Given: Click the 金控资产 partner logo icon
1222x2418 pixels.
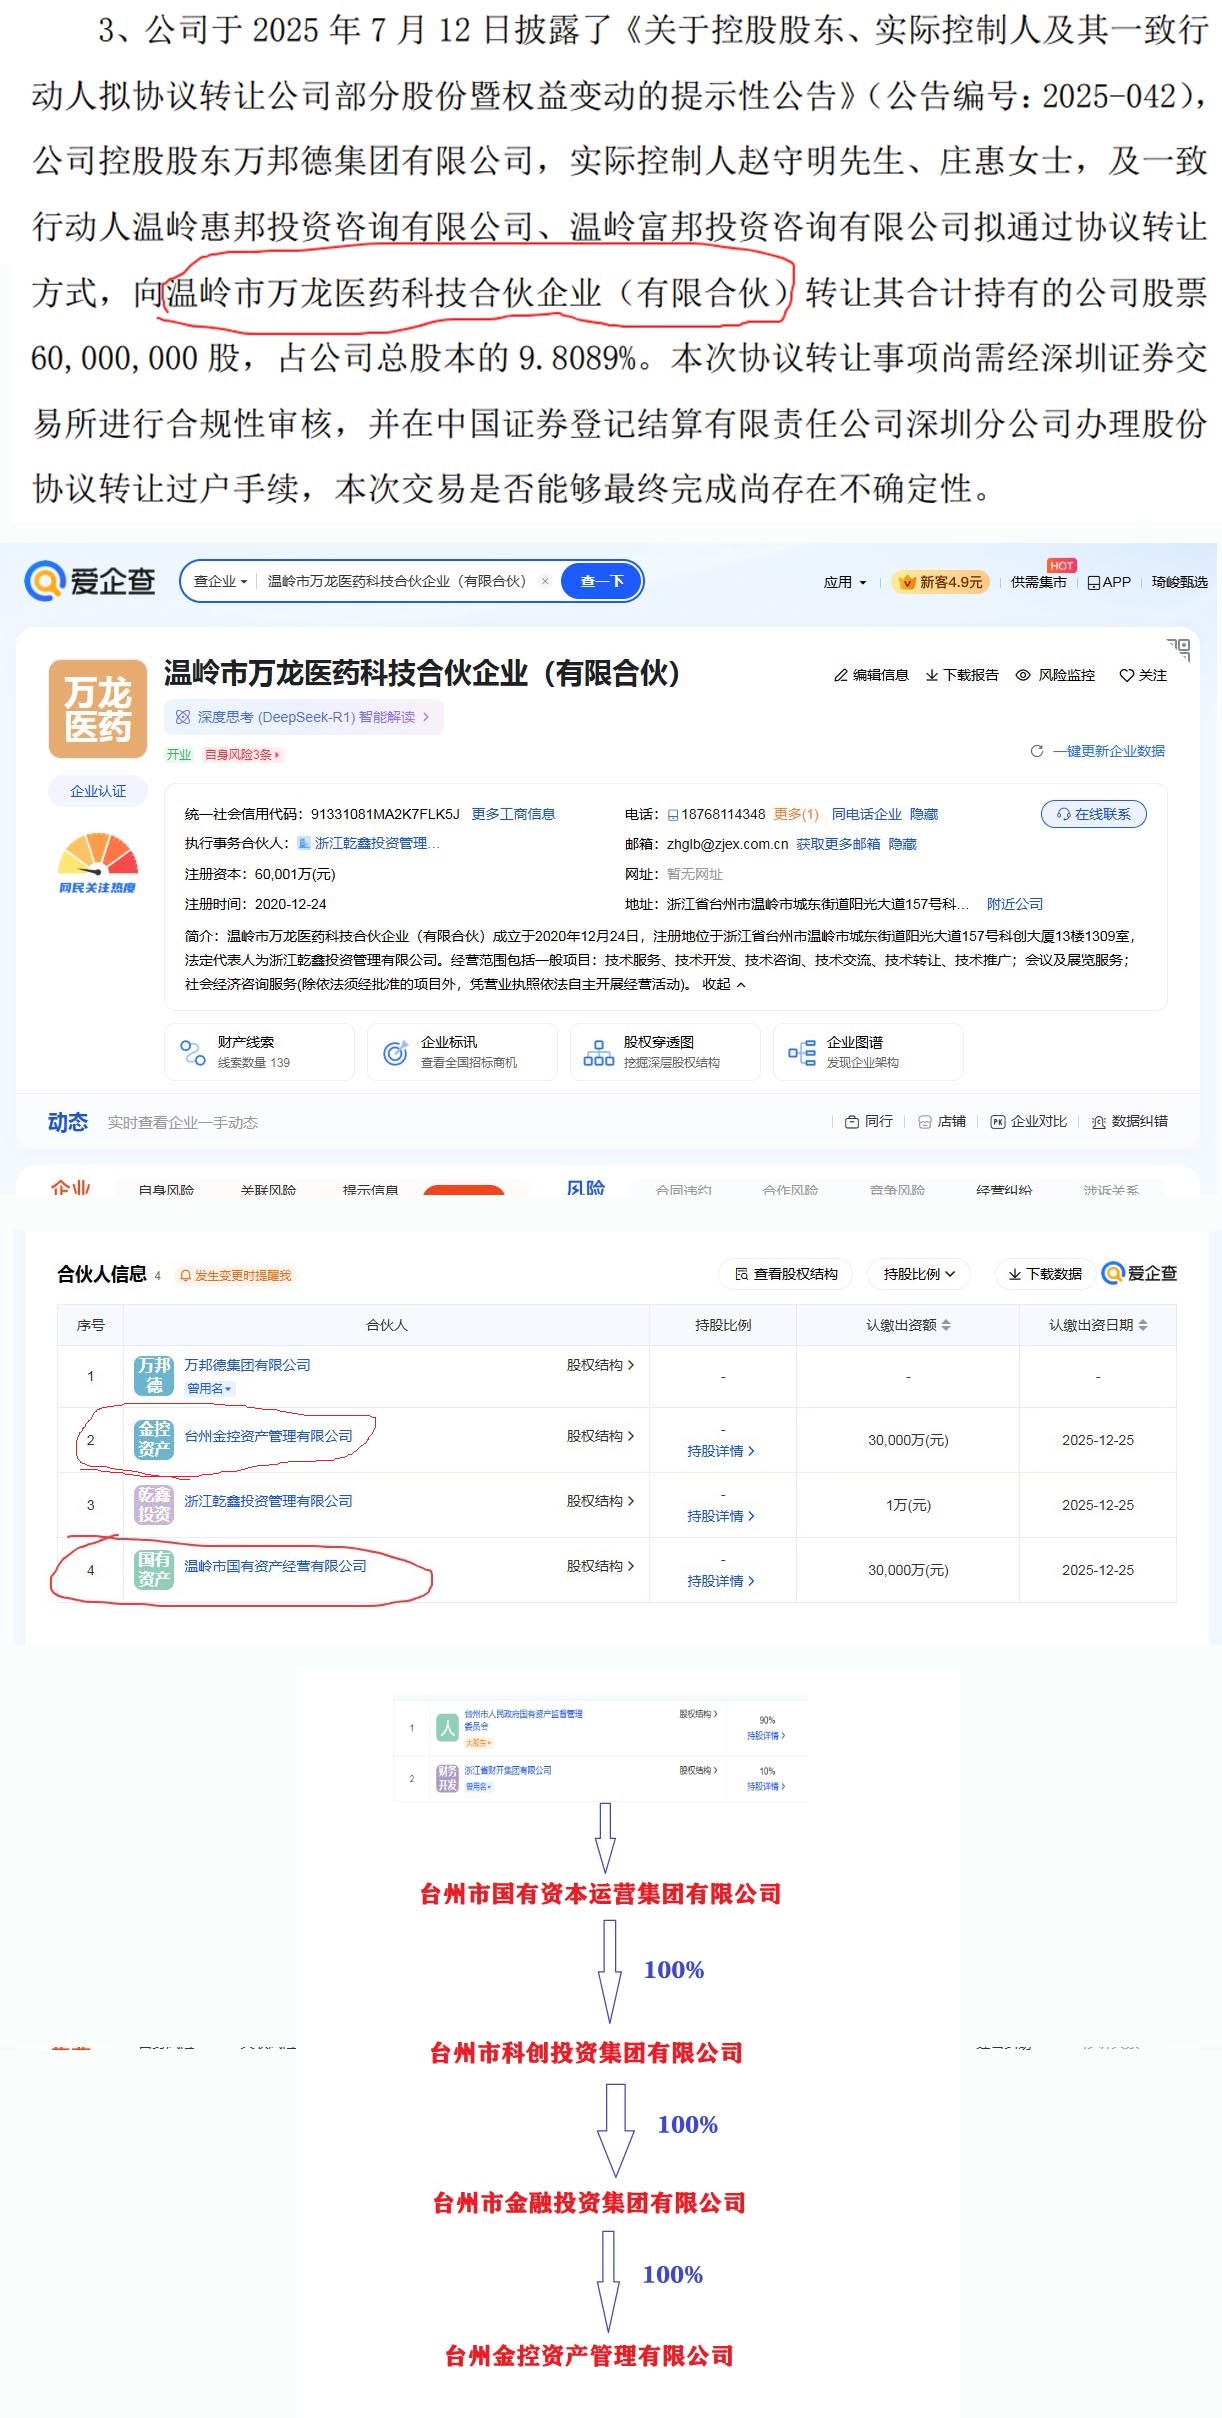Looking at the screenshot, I should pos(154,1440).
